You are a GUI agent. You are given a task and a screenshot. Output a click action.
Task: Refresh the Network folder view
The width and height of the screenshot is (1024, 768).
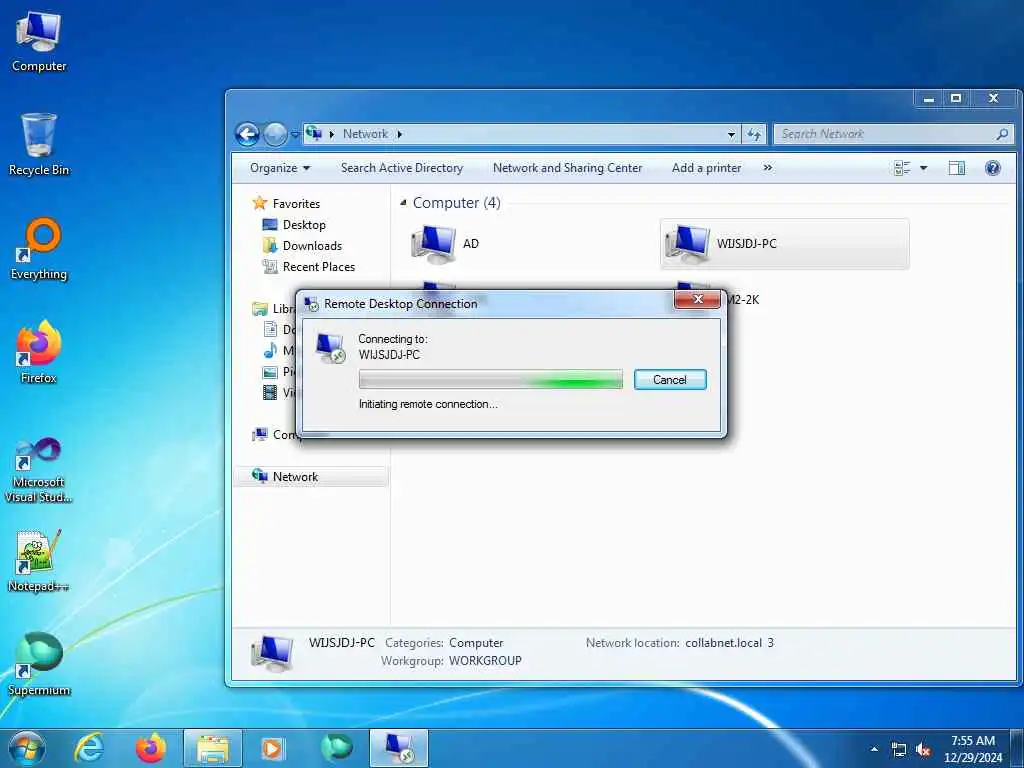(754, 135)
